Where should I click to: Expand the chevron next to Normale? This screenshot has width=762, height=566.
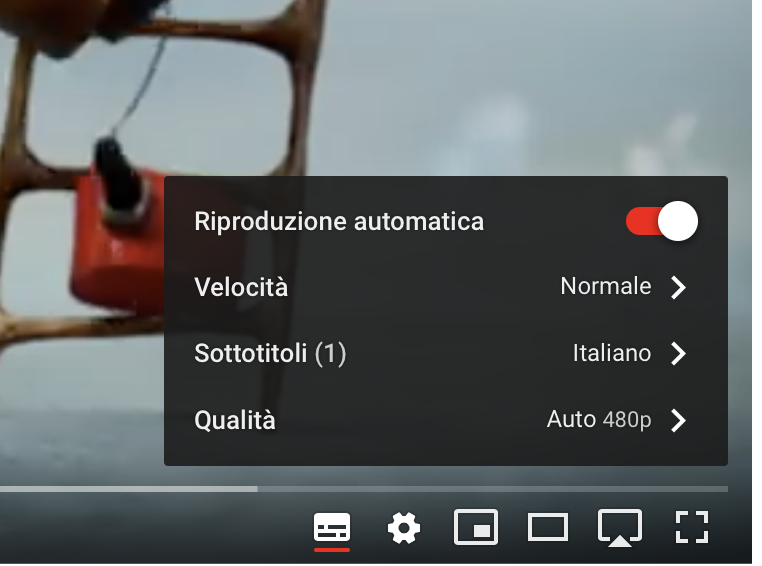click(678, 287)
